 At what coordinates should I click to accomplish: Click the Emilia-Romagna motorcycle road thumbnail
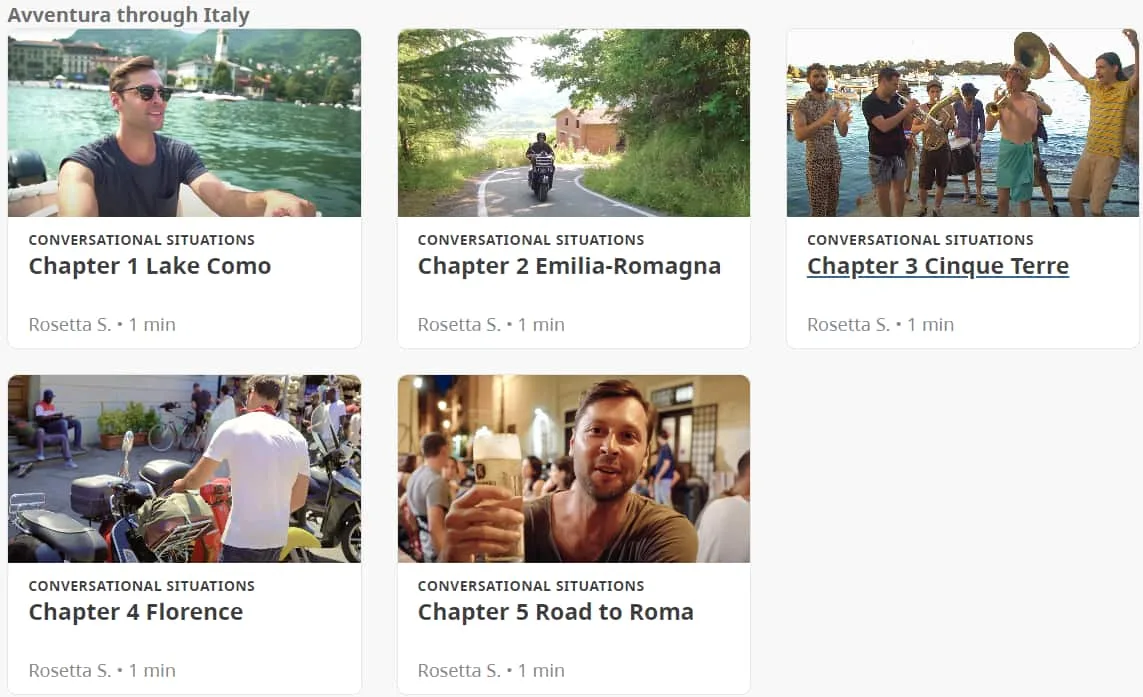[x=573, y=123]
